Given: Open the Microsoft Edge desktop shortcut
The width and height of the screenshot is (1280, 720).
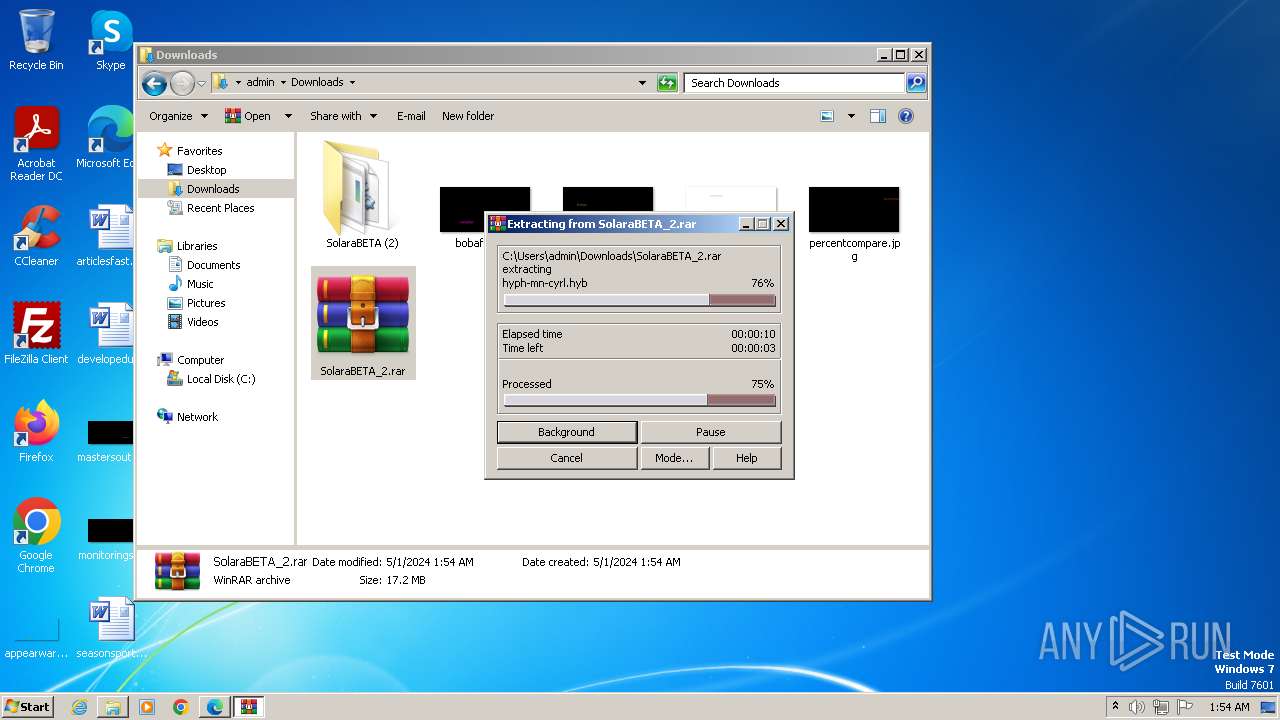Looking at the screenshot, I should pos(105,138).
